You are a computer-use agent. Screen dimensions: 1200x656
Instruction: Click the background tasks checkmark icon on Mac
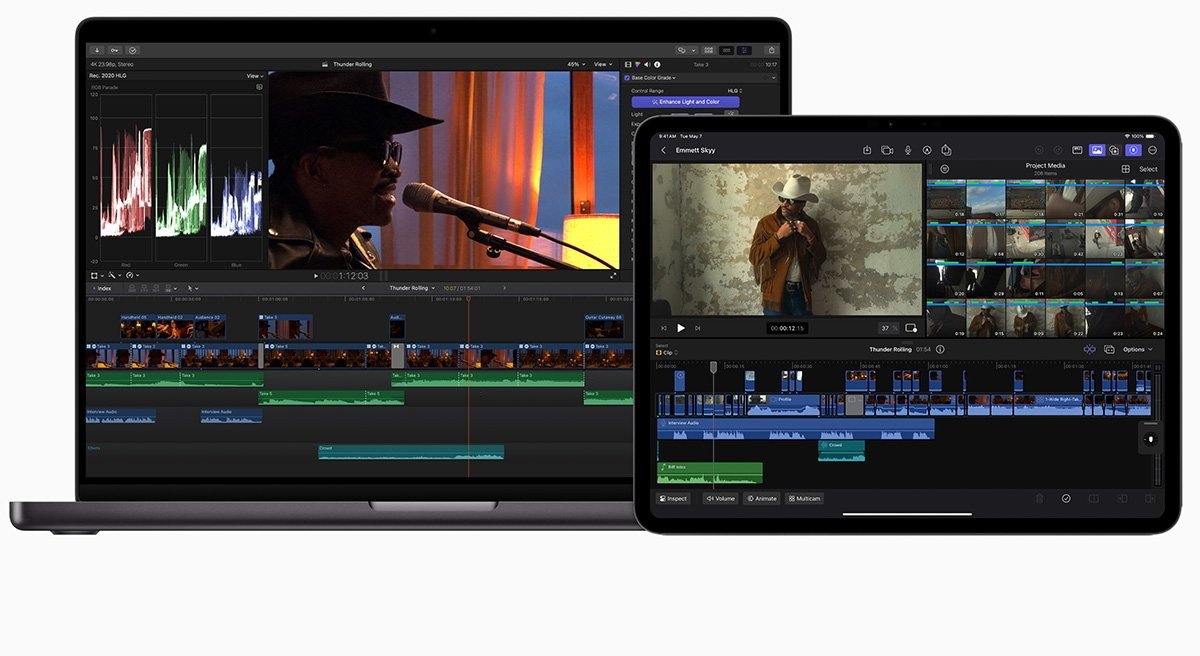coord(133,50)
